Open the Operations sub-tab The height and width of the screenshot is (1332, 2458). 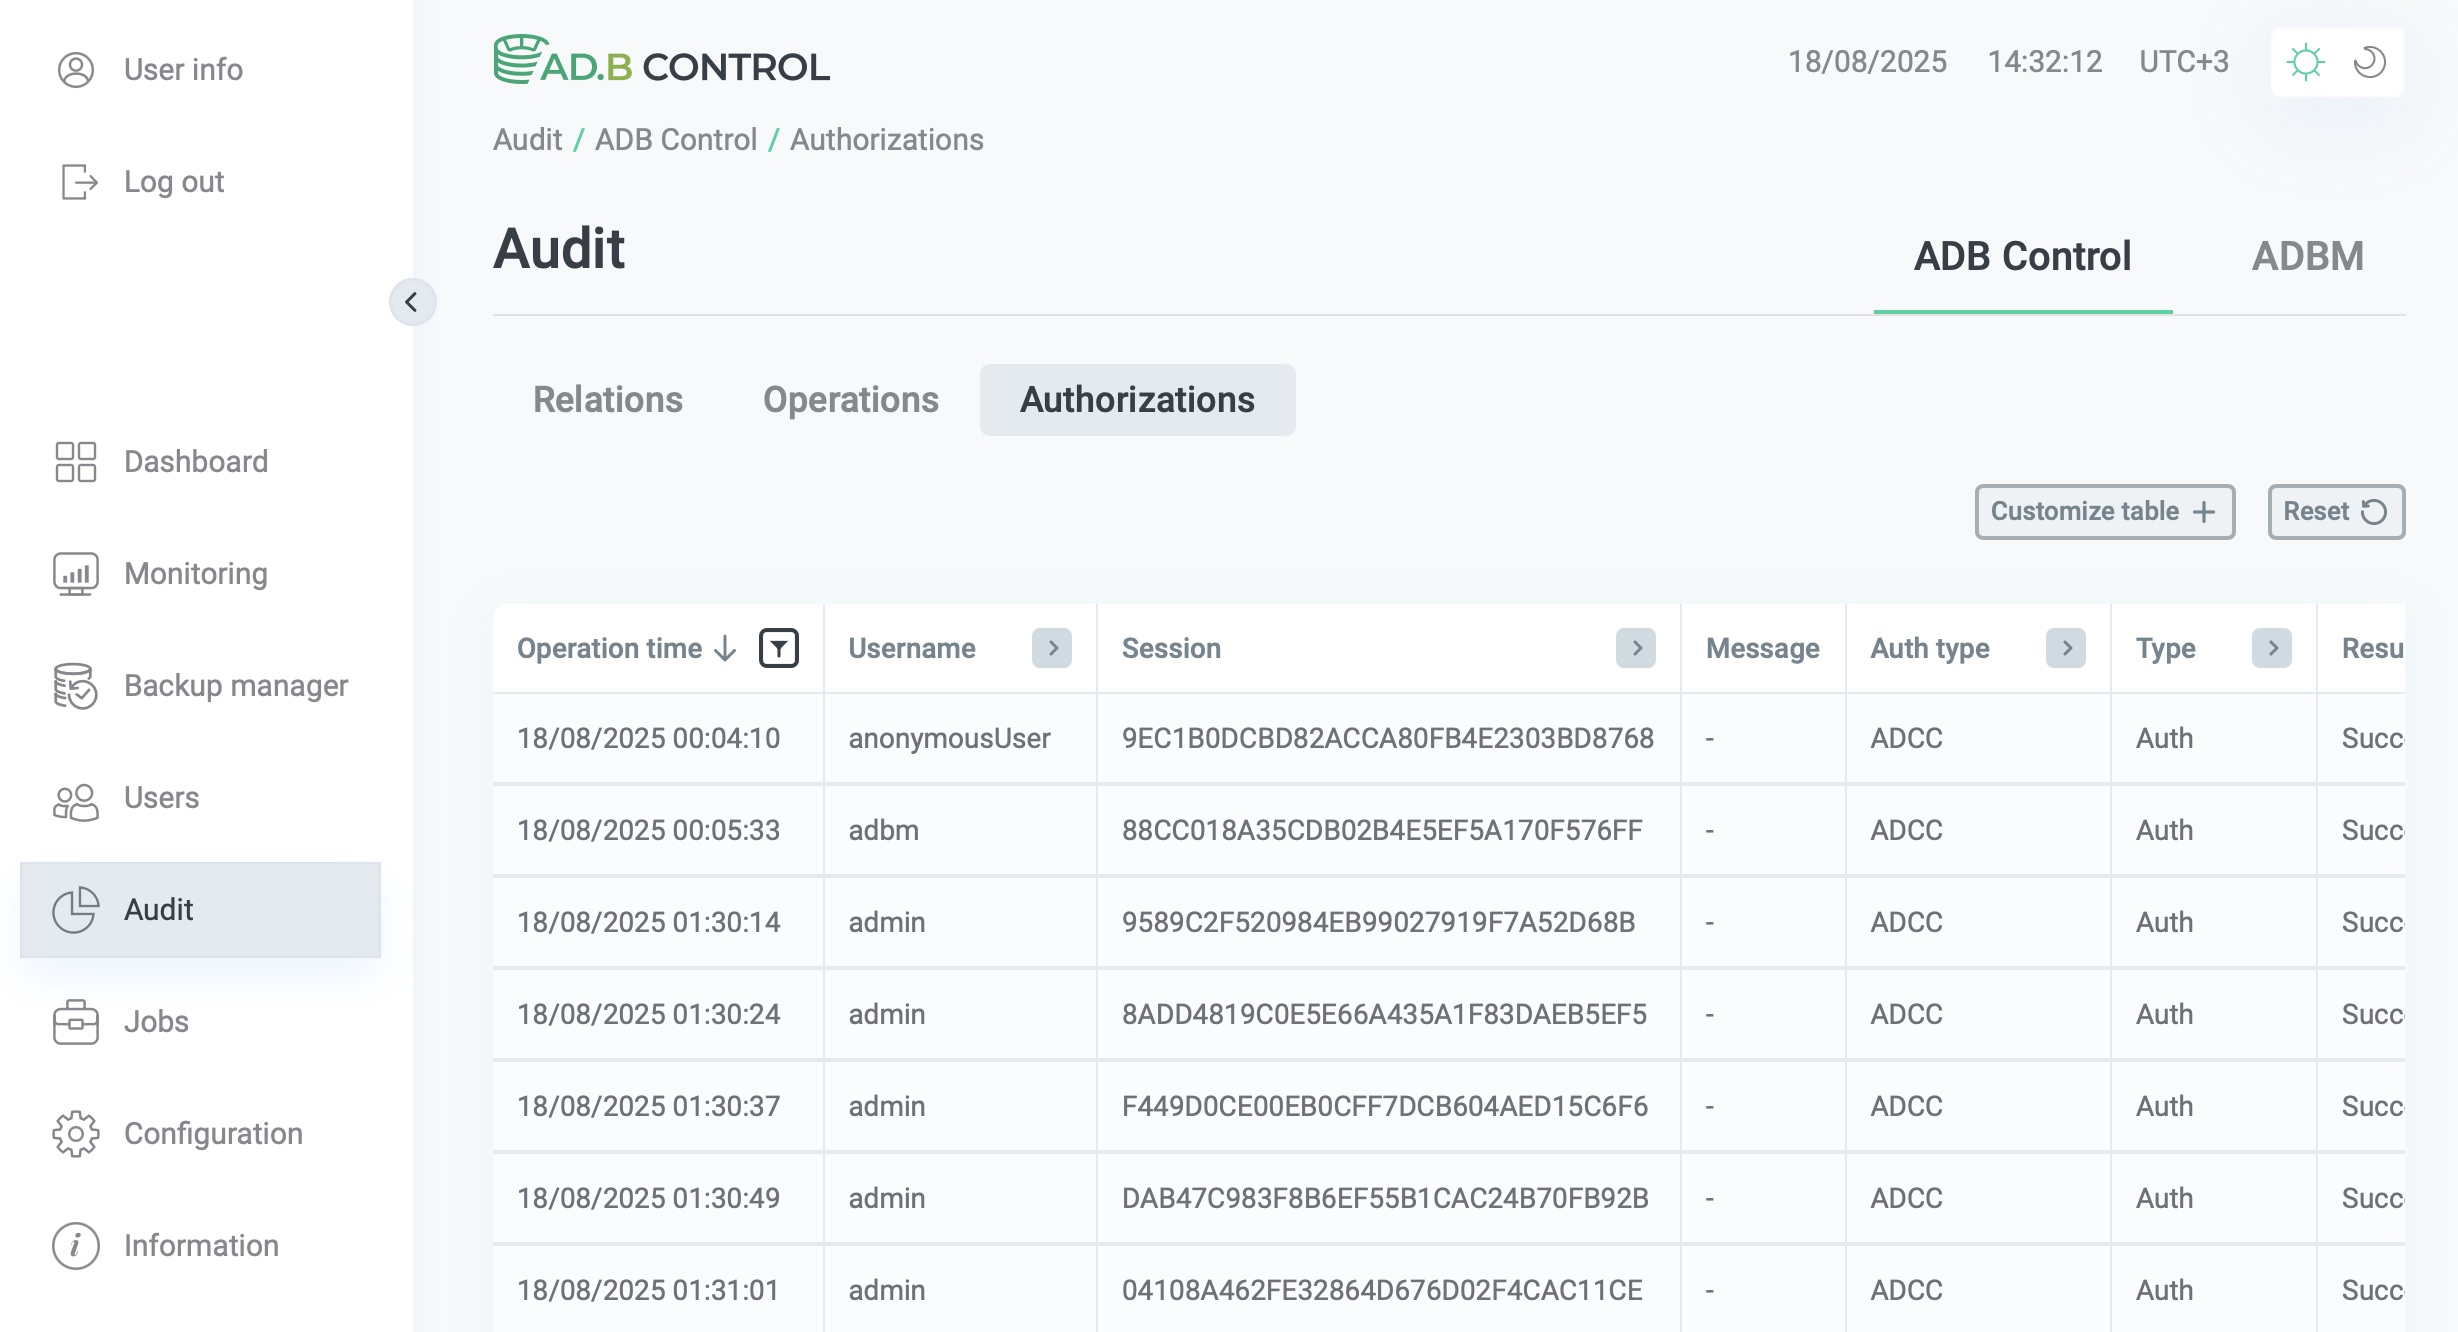[850, 399]
